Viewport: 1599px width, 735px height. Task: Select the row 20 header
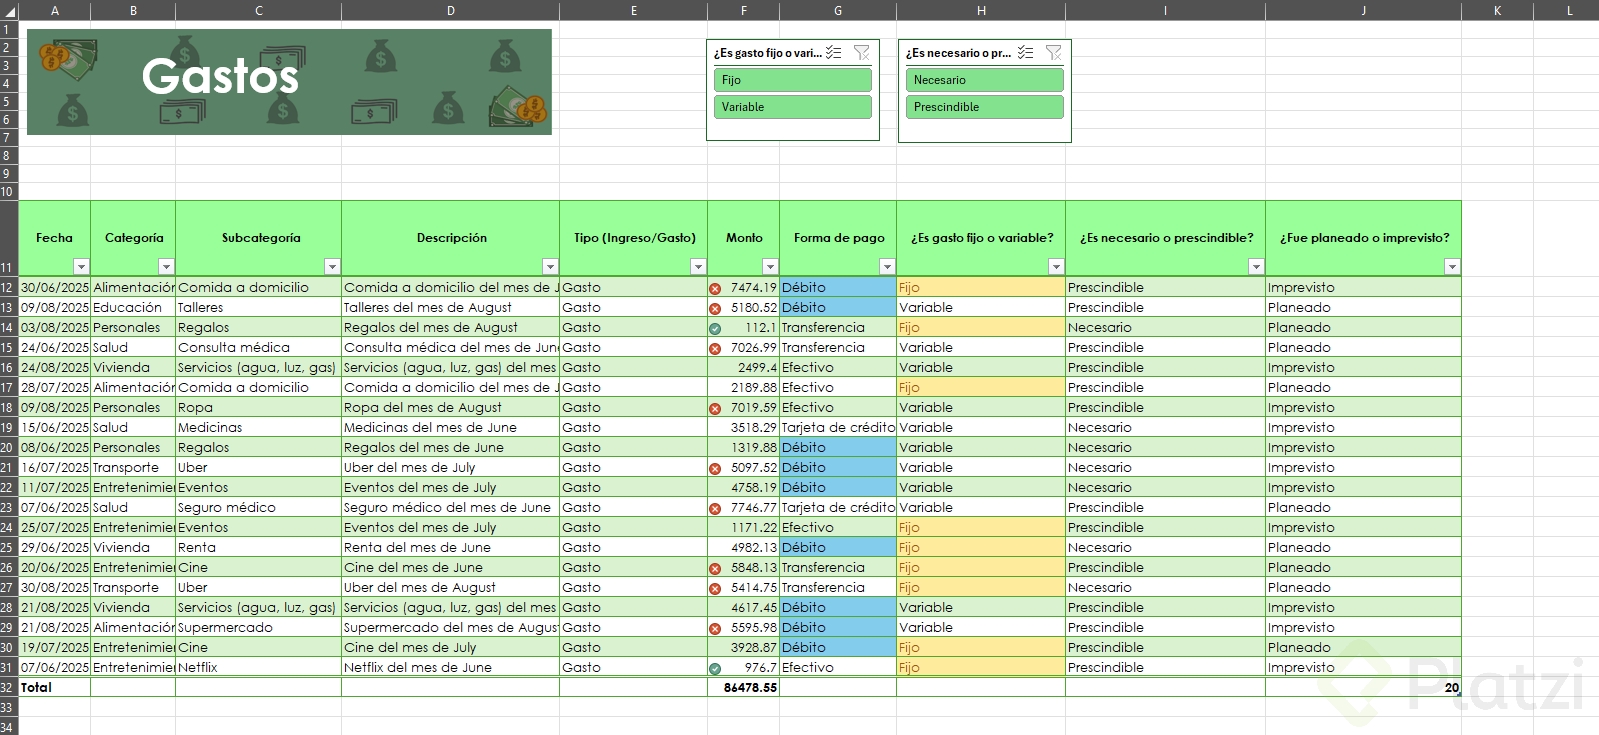[x=9, y=447]
